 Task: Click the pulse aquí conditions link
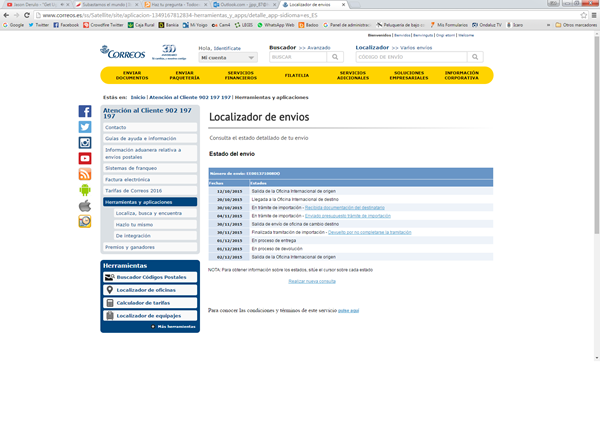click(349, 310)
